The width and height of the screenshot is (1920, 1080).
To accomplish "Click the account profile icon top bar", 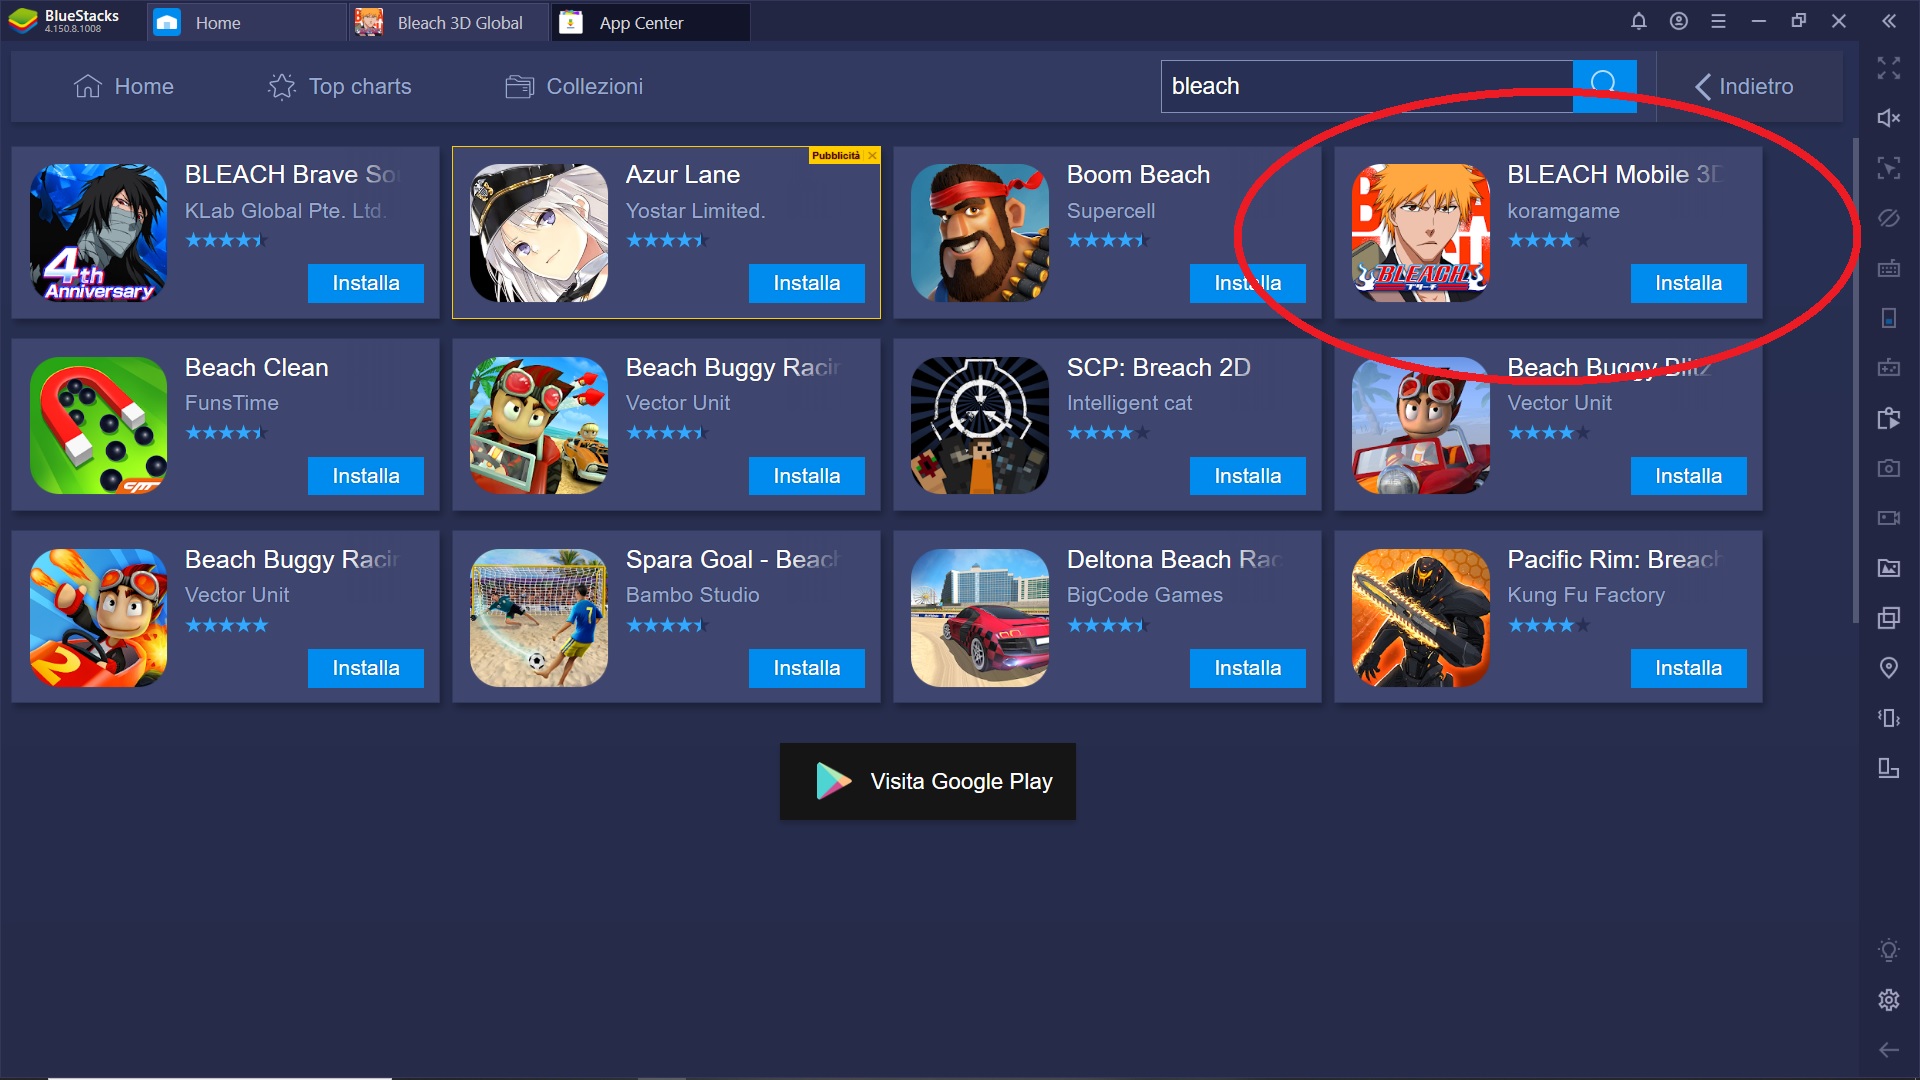I will (x=1679, y=21).
